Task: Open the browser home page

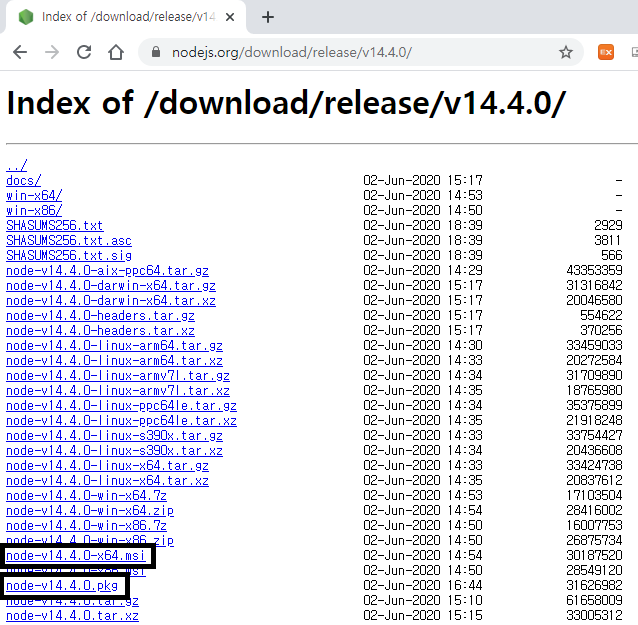Action: 116,52
